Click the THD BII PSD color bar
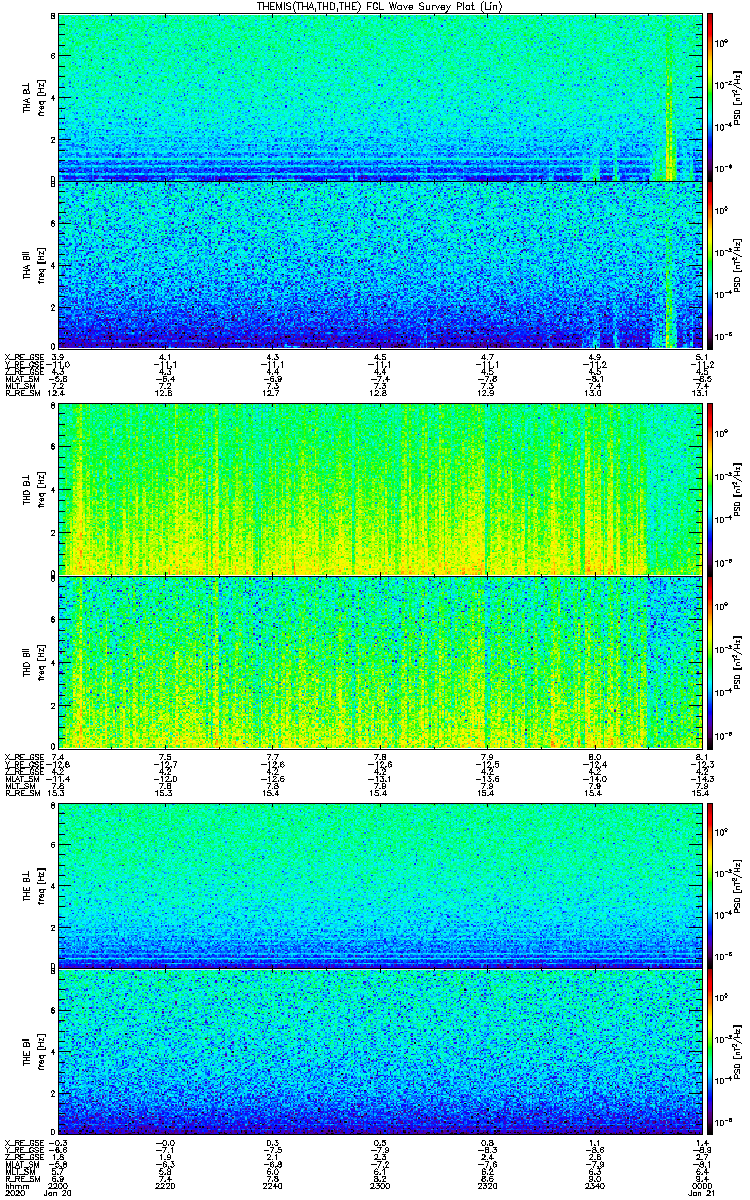 710,662
